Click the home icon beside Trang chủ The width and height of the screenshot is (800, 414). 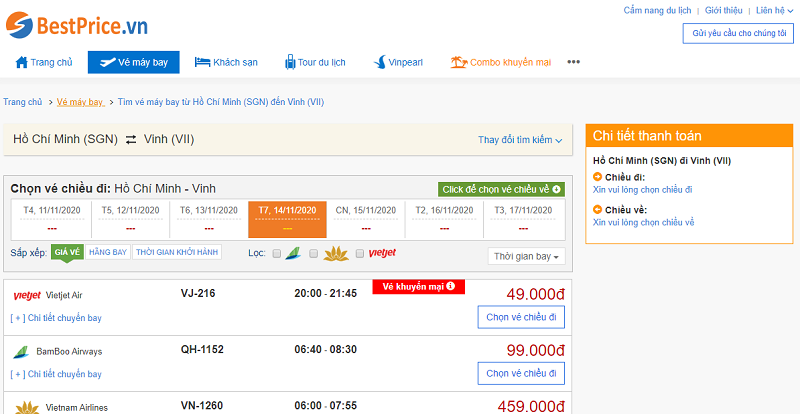[21, 62]
